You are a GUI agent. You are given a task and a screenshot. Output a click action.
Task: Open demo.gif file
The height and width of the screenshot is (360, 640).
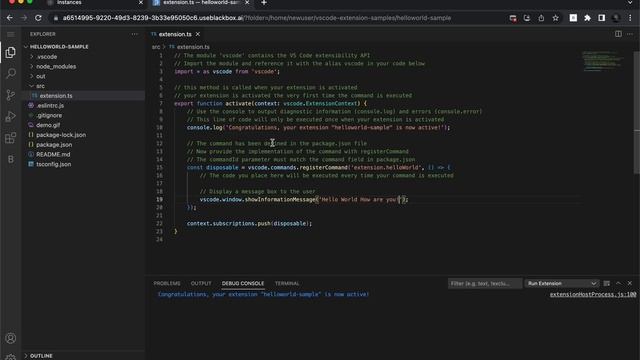48,125
